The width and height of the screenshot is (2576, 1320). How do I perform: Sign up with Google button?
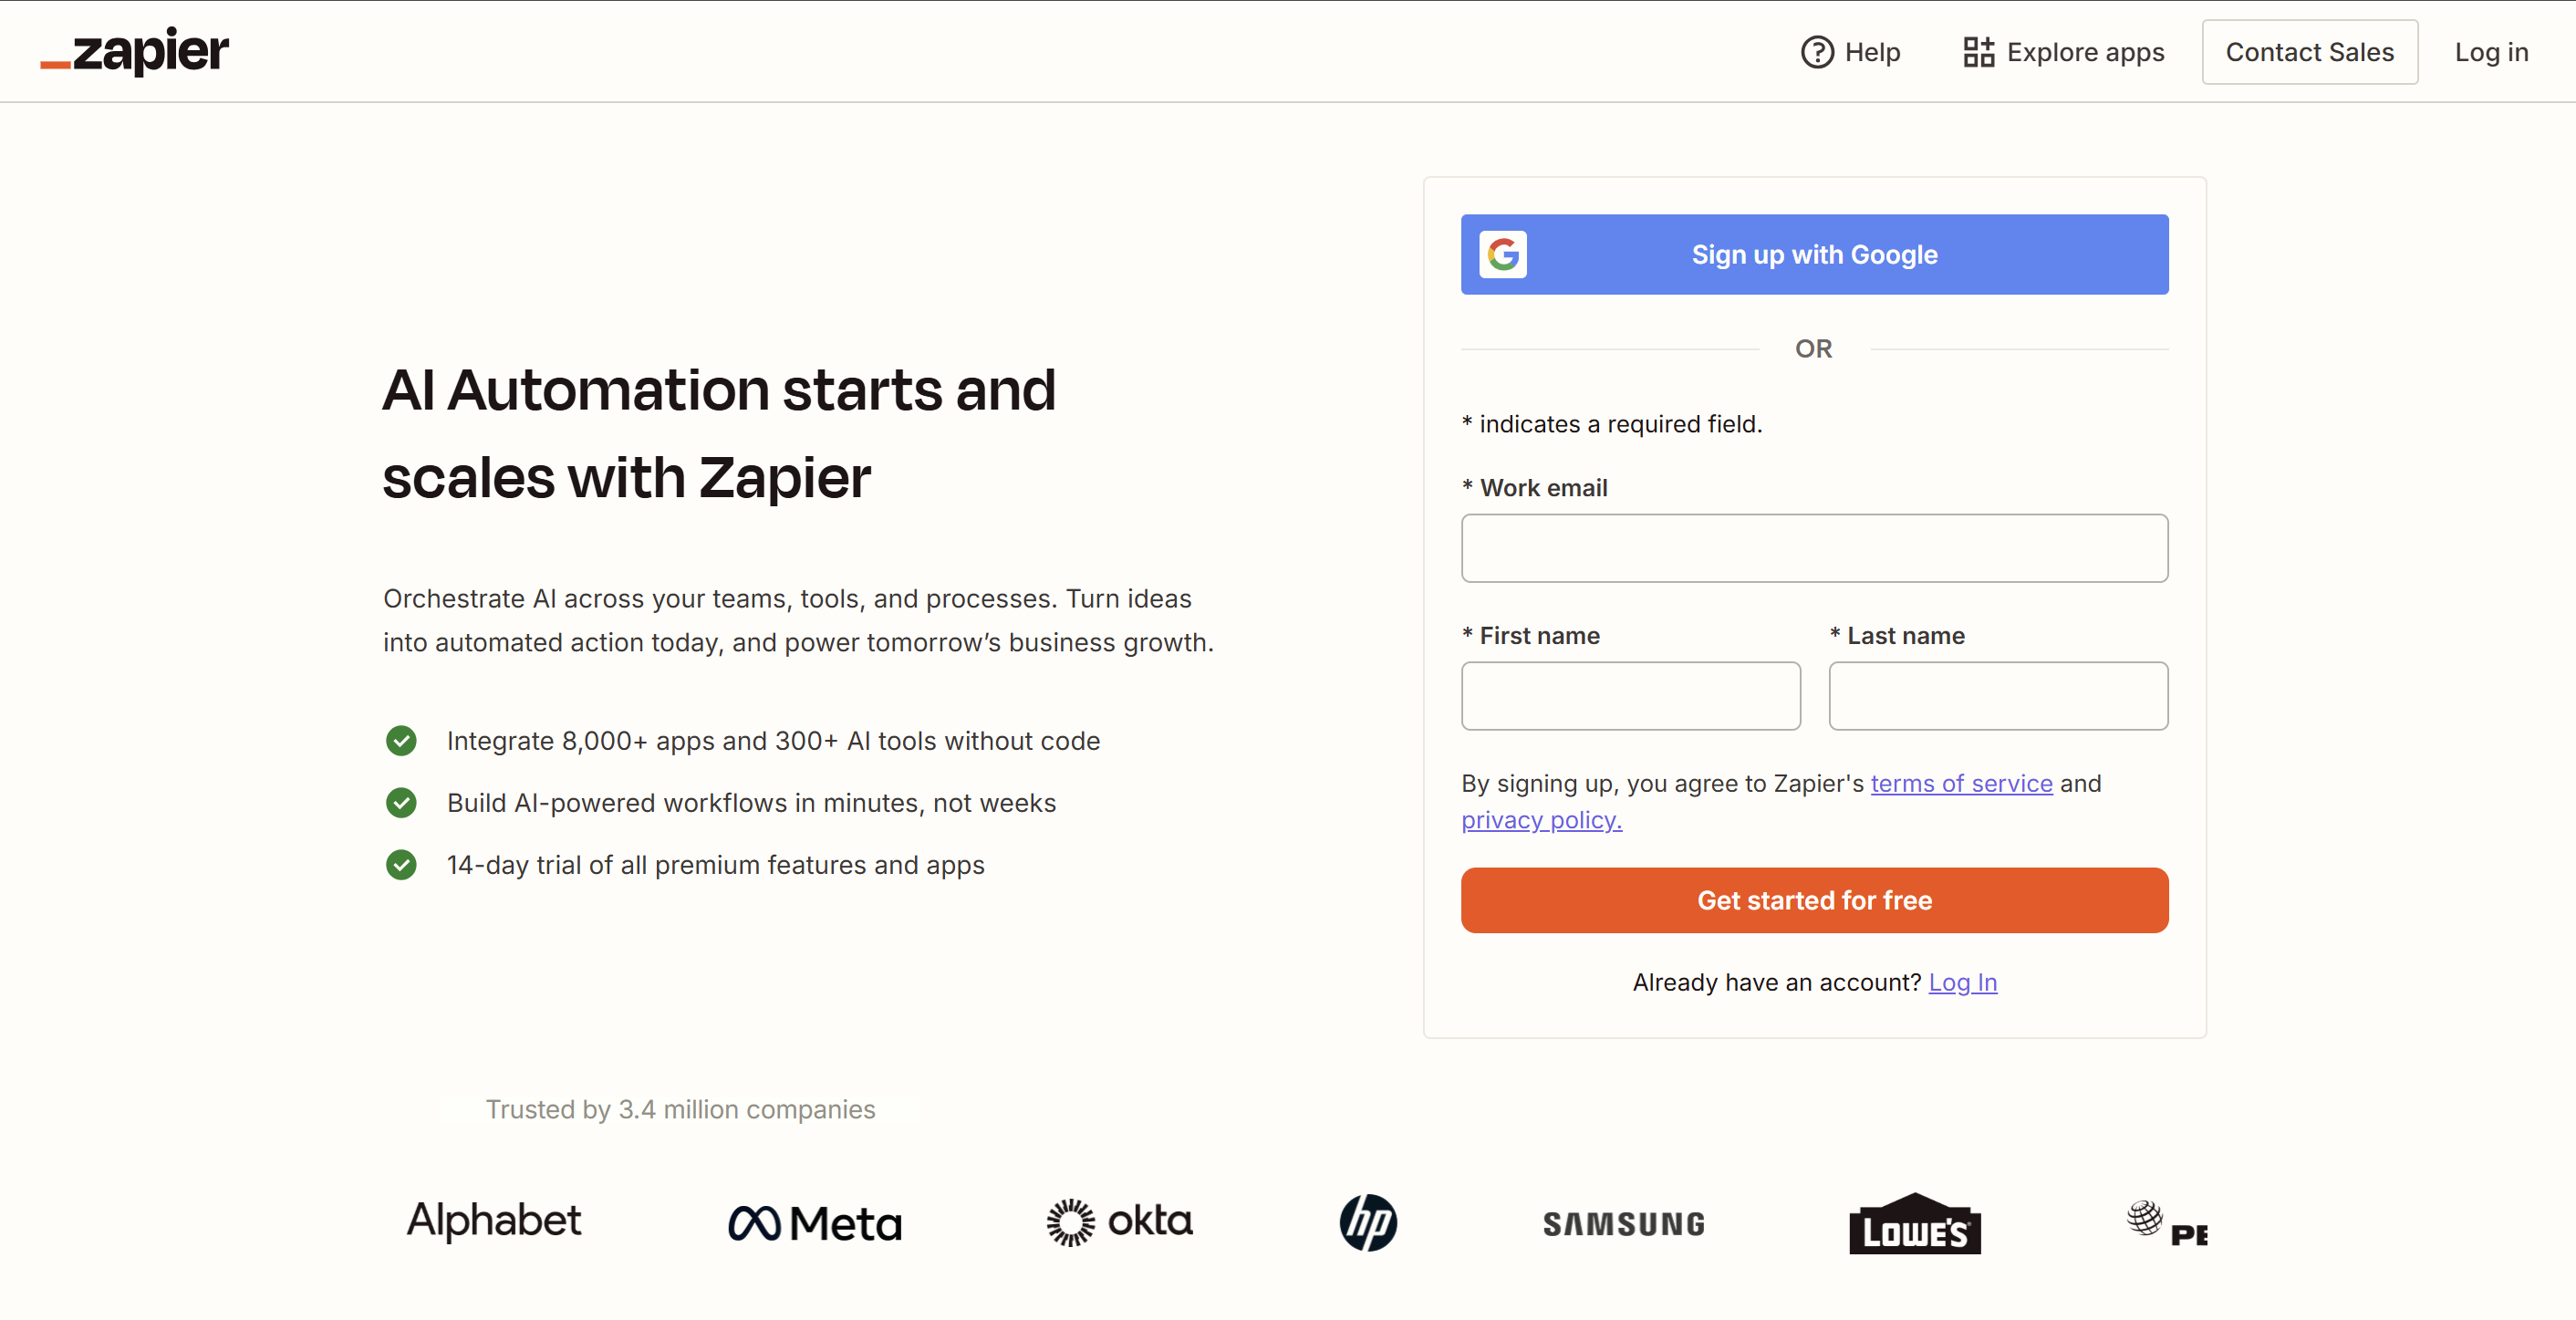pos(1813,254)
